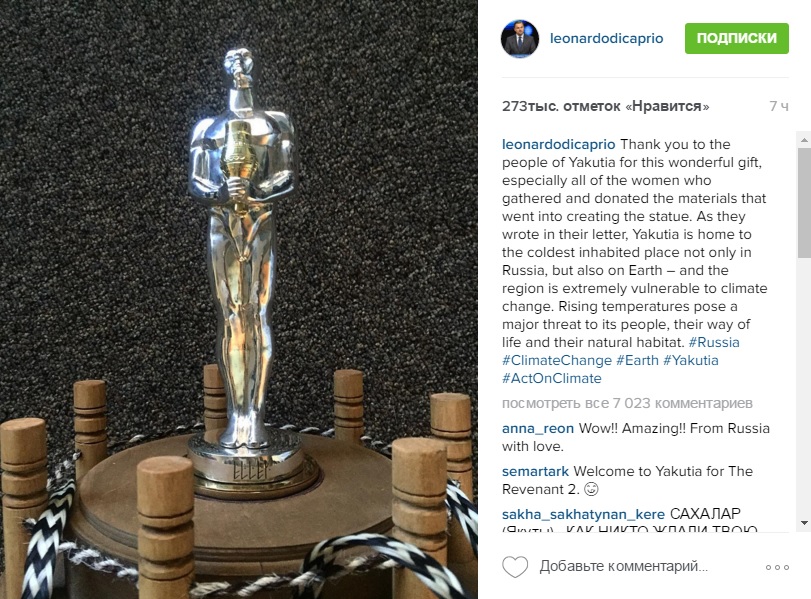
Task: Open leonardodicaprio username in header
Action: pos(606,38)
